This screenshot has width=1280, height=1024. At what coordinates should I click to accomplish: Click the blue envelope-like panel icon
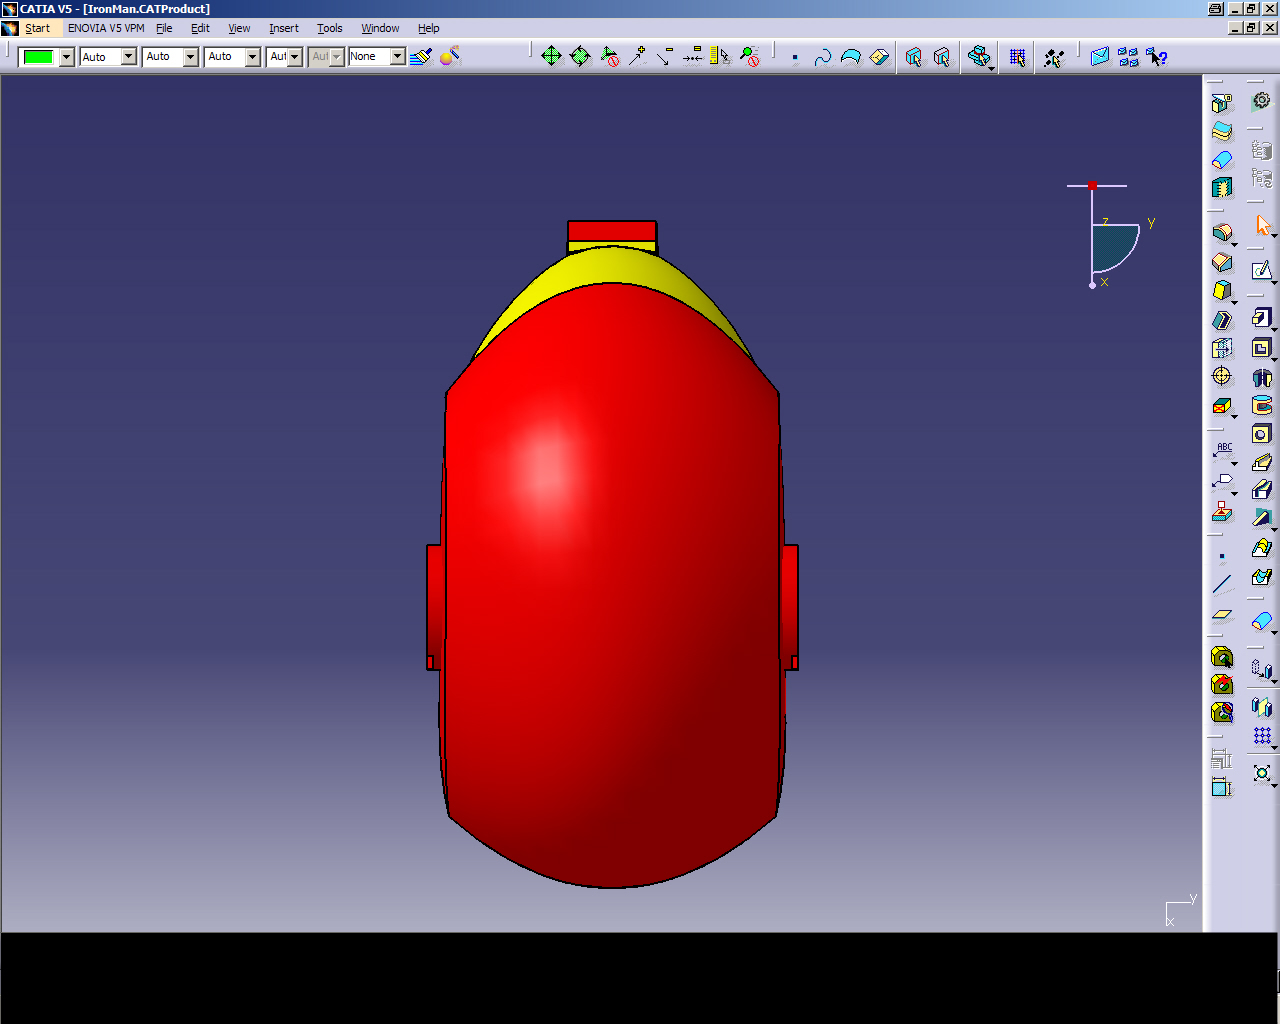tap(1100, 57)
